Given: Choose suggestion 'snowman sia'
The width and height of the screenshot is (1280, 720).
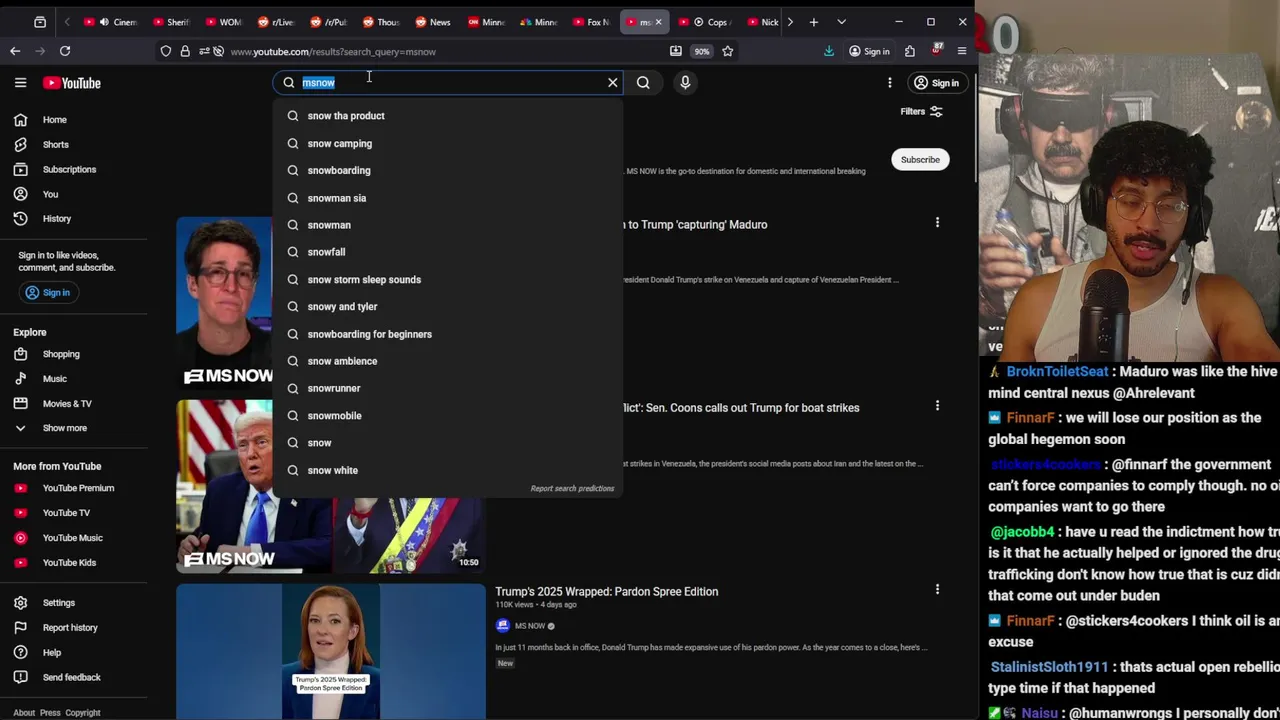Looking at the screenshot, I should pos(448,198).
